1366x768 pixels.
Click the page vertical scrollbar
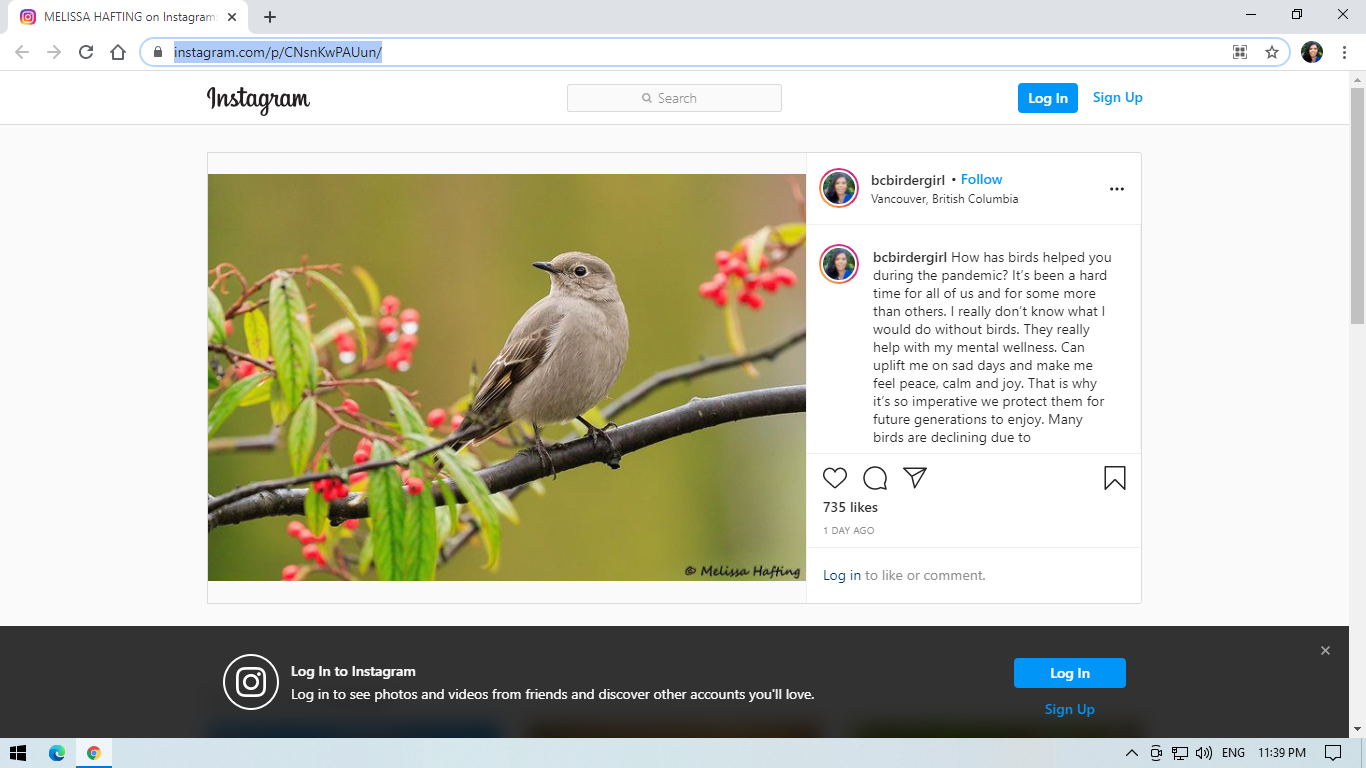tap(1357, 205)
